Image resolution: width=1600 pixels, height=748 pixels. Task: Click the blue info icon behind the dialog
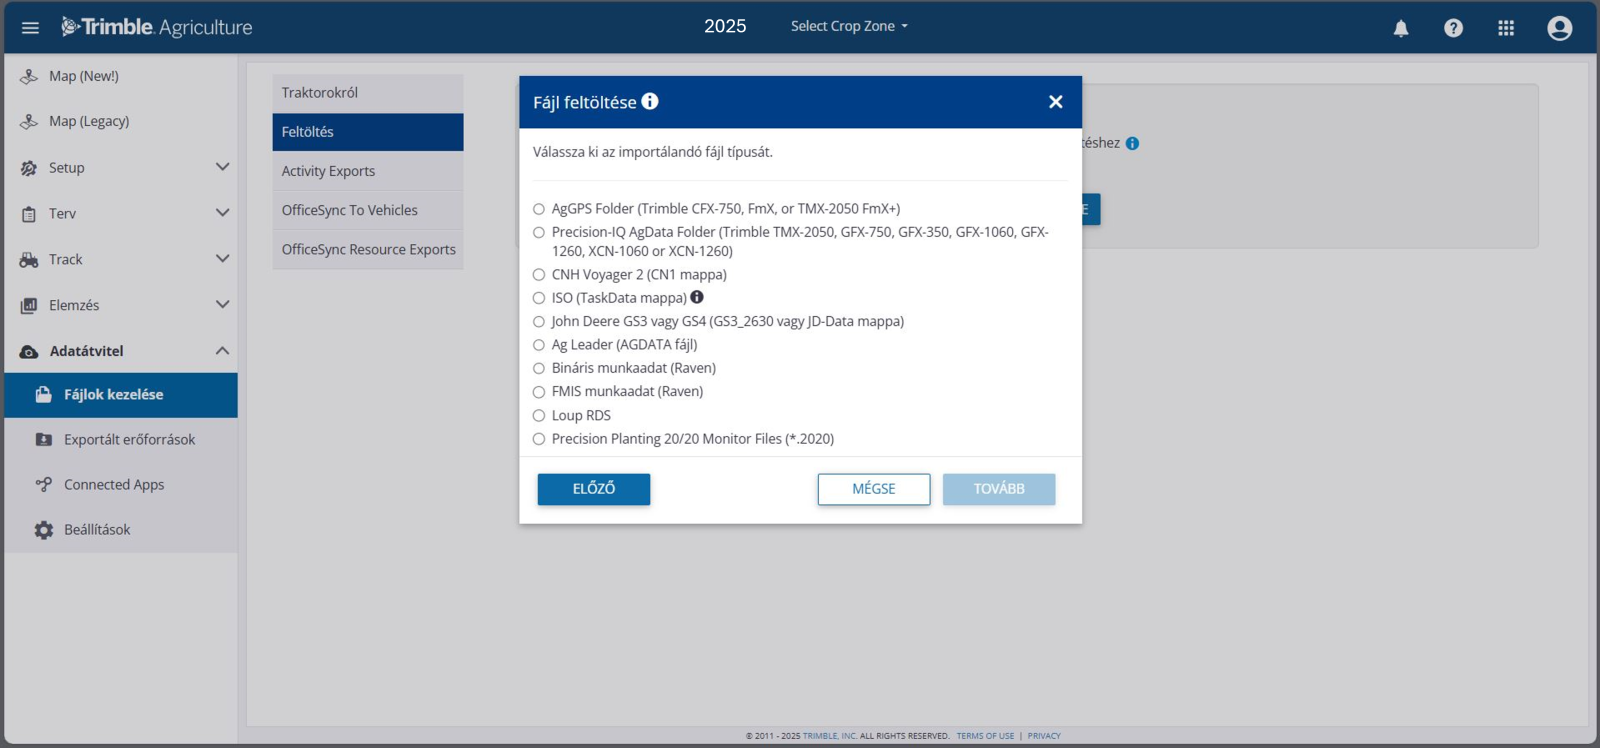(1132, 143)
